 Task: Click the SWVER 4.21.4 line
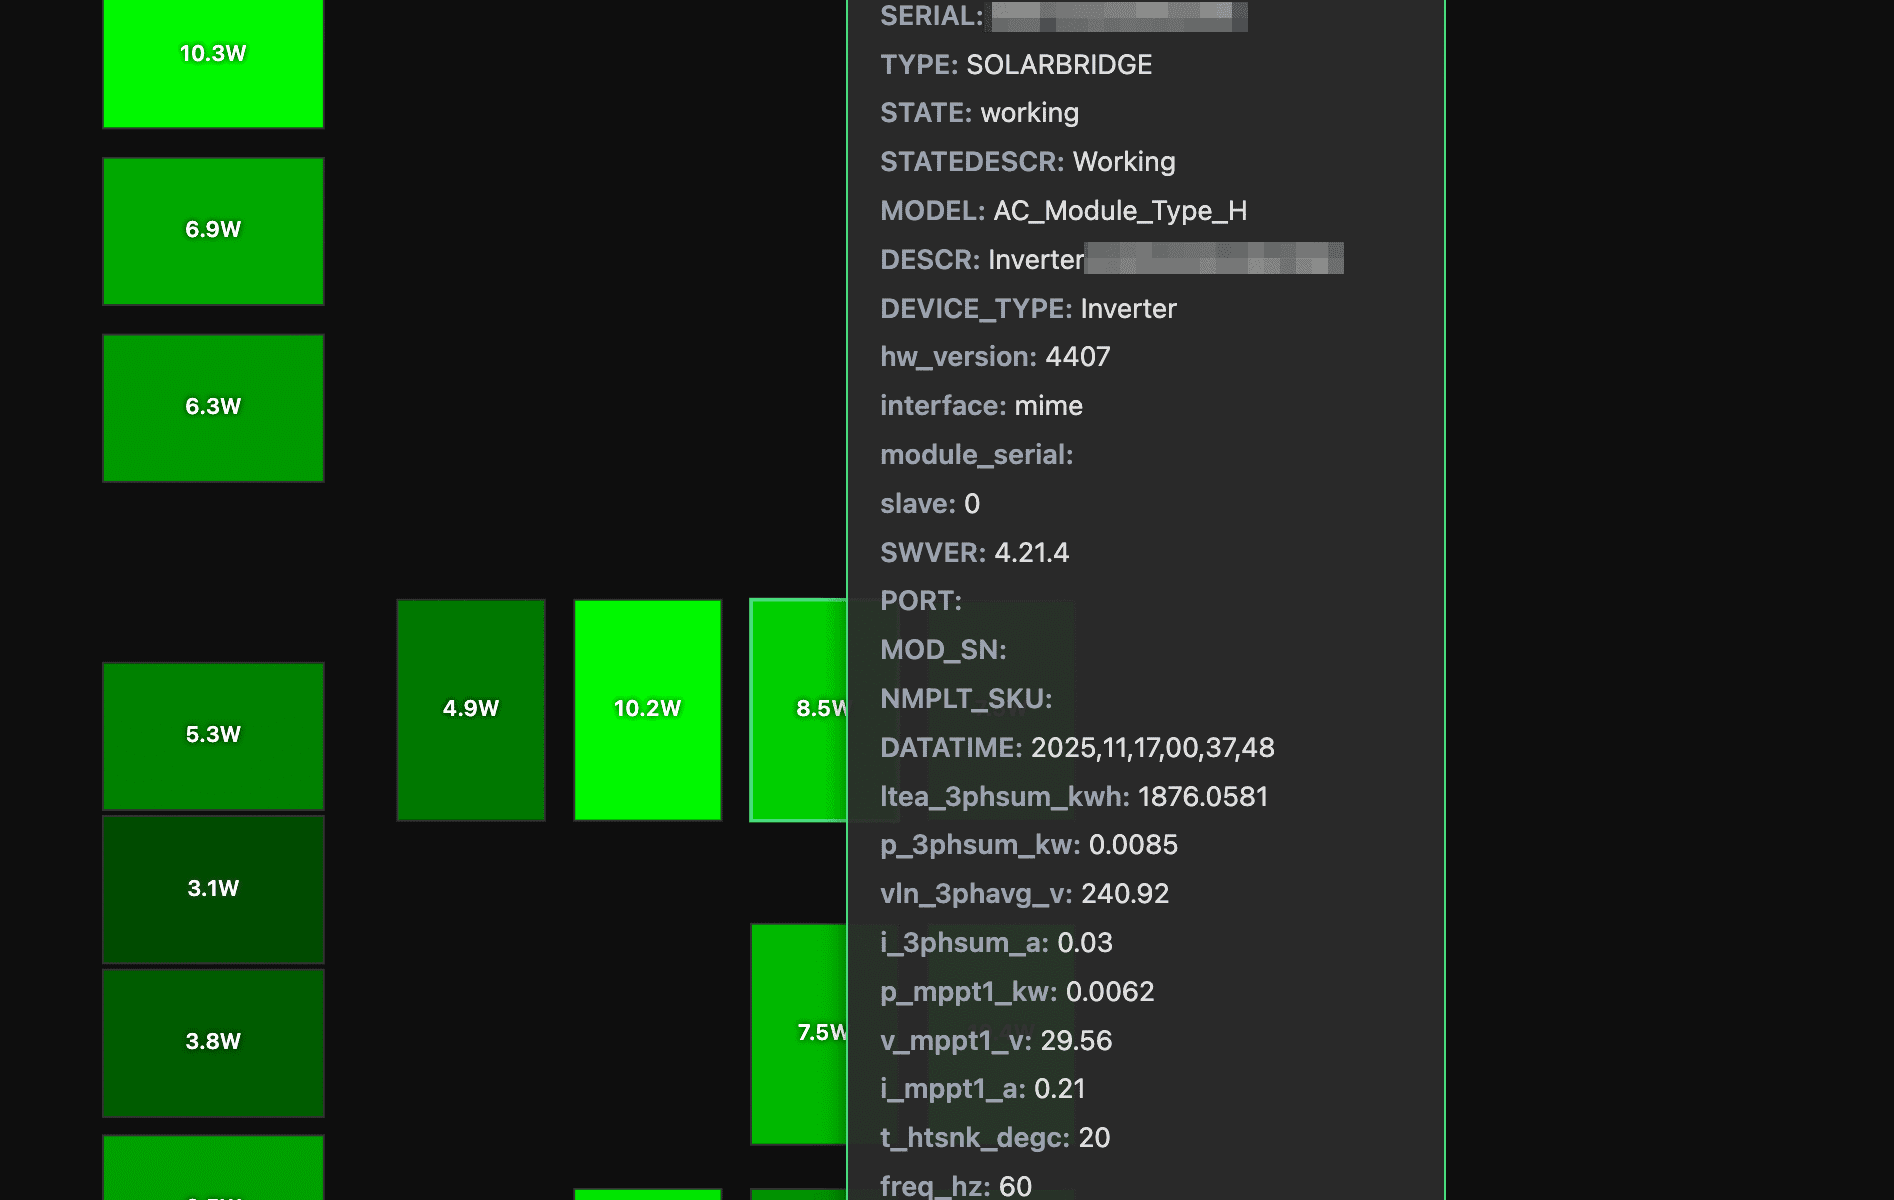[974, 553]
